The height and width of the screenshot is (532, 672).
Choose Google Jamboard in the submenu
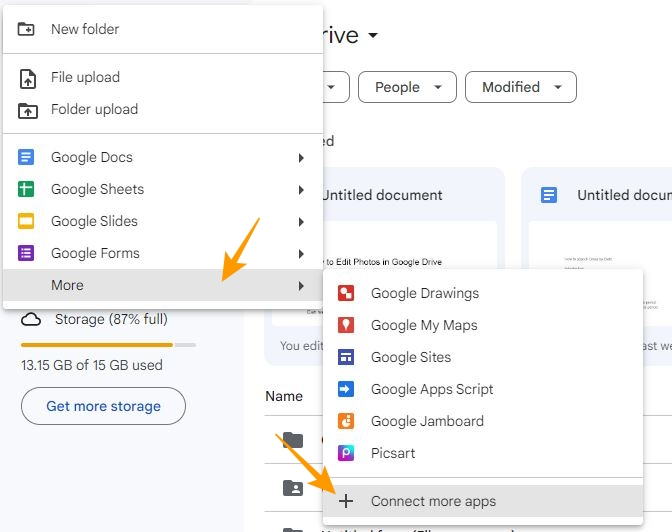pos(483,421)
